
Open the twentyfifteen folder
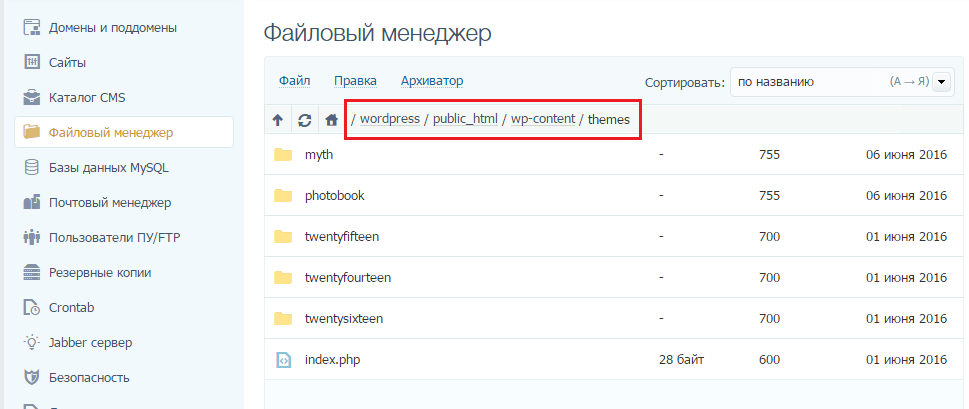click(x=342, y=237)
